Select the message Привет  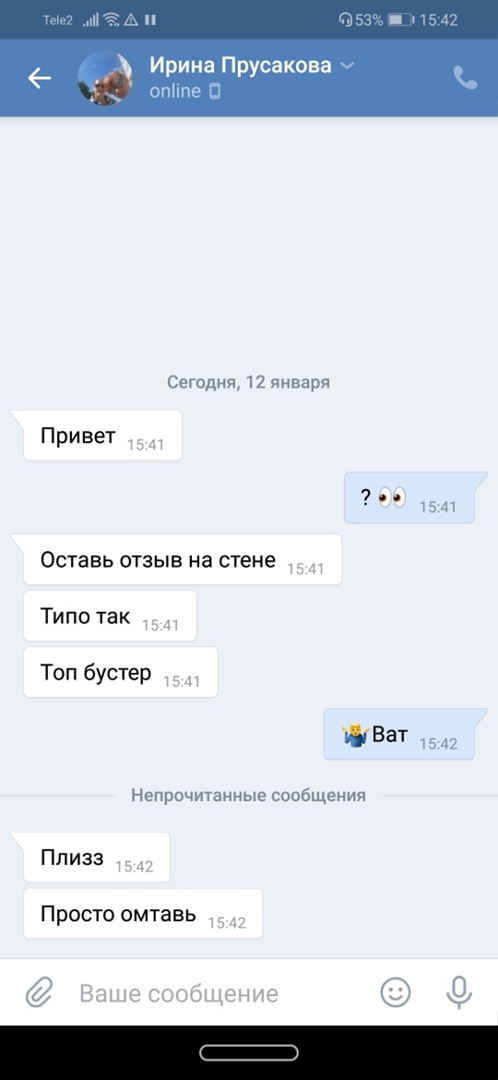(x=103, y=435)
